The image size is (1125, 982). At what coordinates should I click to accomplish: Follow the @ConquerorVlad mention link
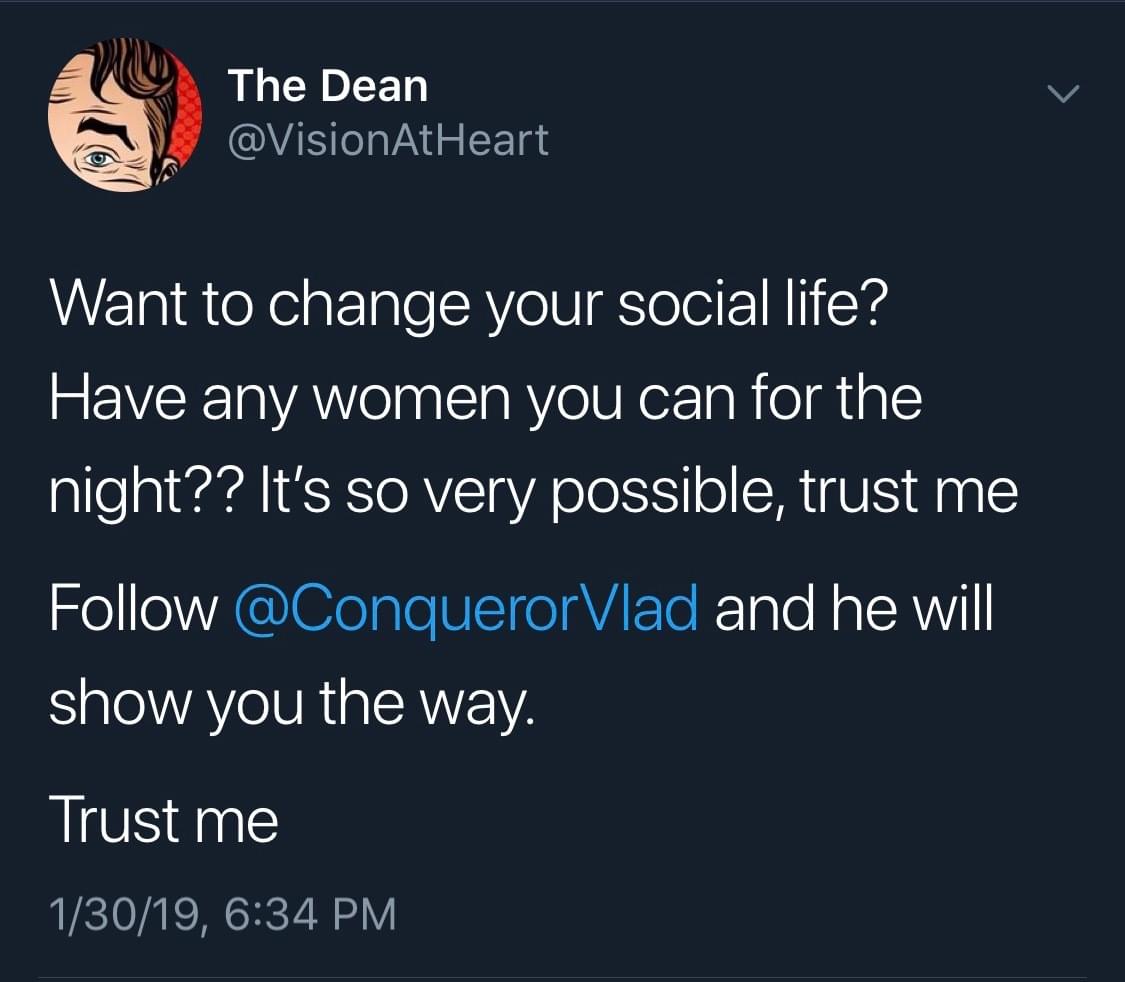click(466, 609)
